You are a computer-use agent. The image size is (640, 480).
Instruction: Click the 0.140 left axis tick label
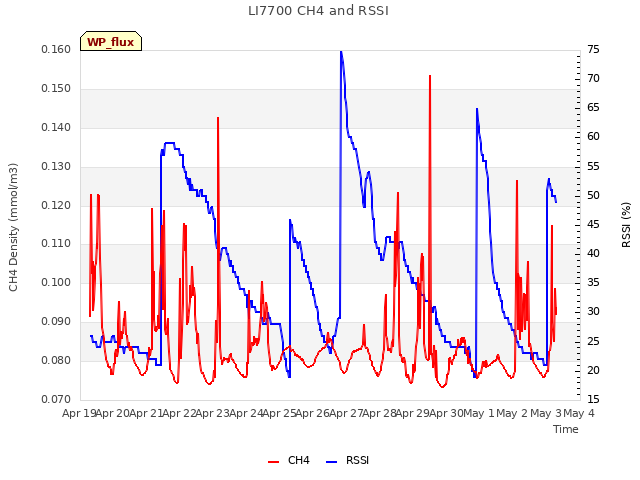56,127
